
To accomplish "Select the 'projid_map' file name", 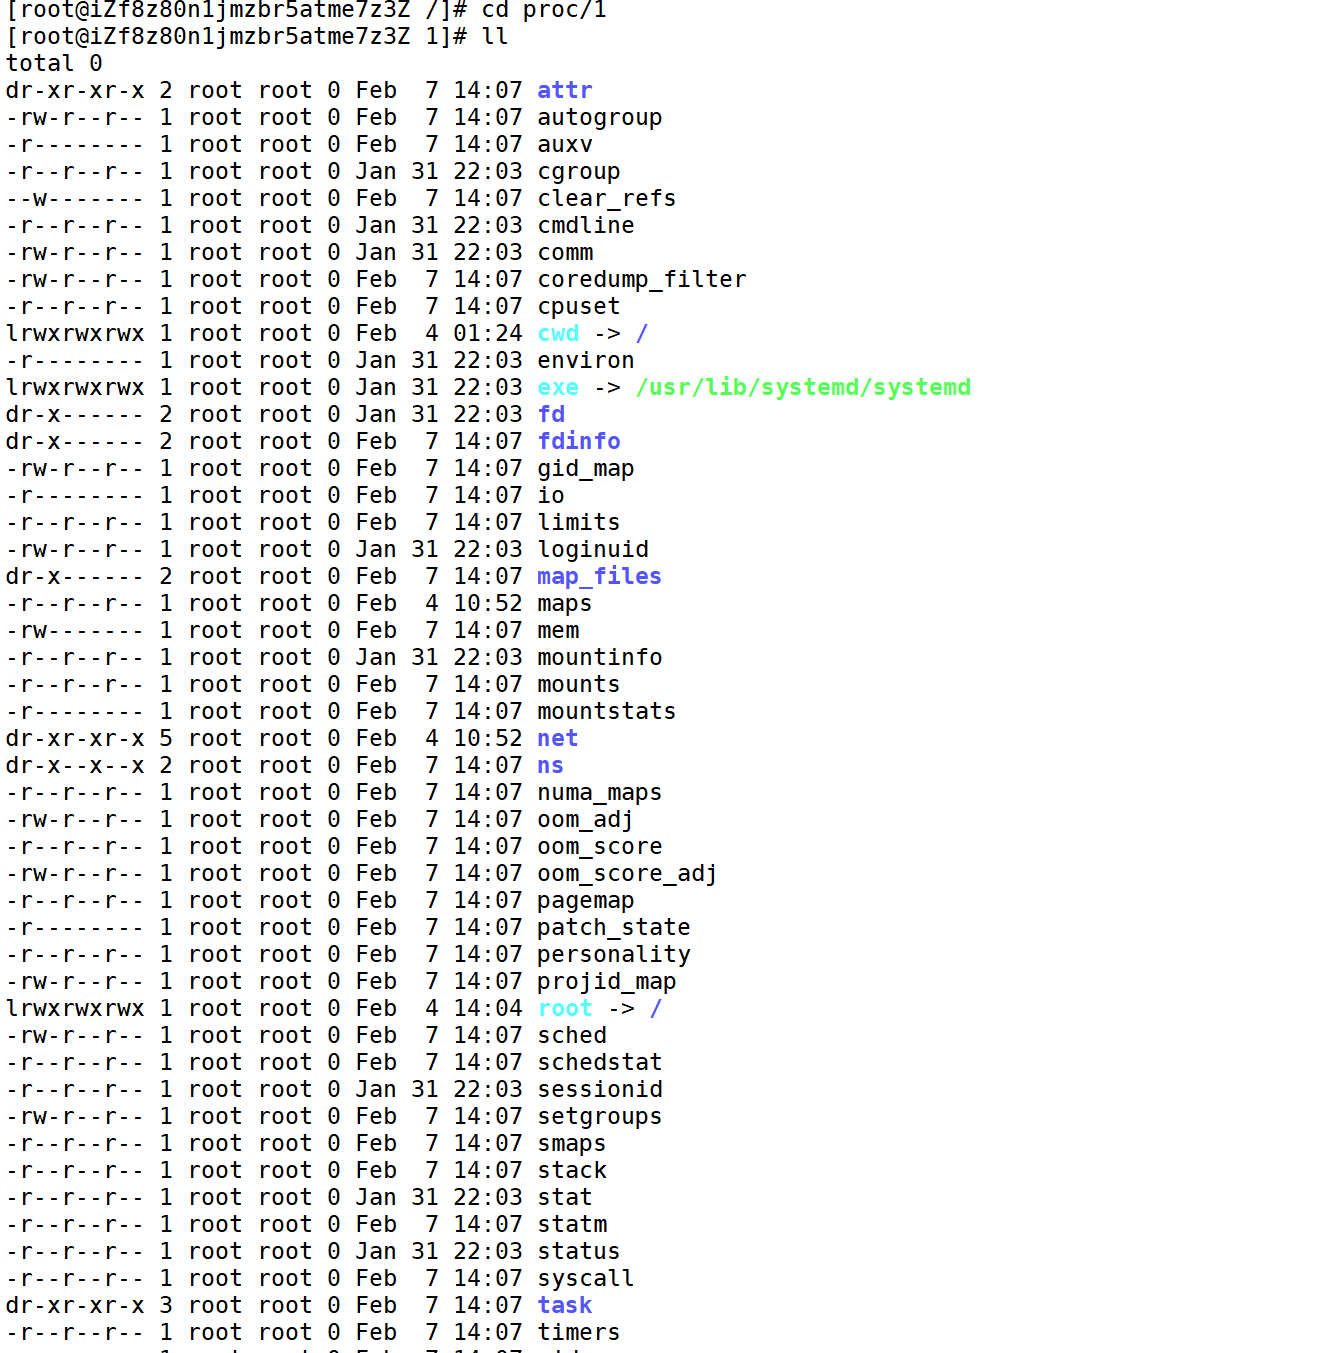I will point(607,981).
